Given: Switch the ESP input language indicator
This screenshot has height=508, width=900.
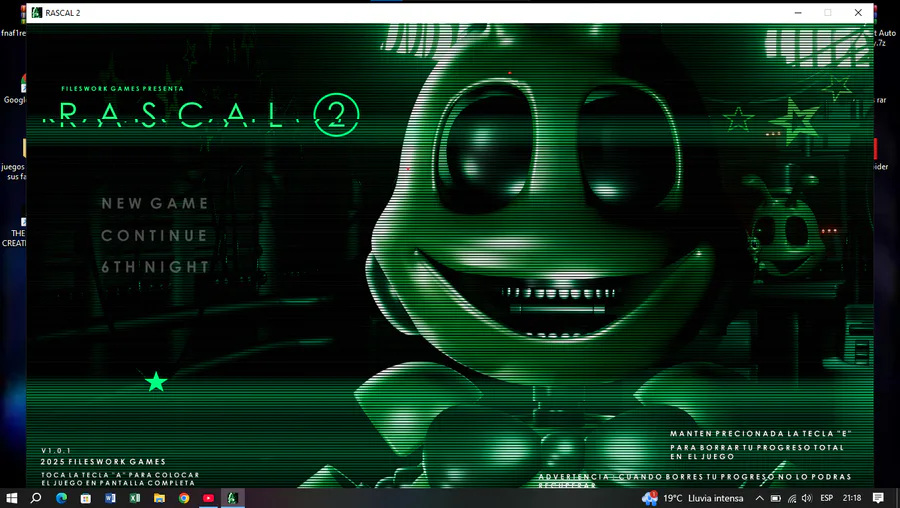Looking at the screenshot, I should 827,498.
